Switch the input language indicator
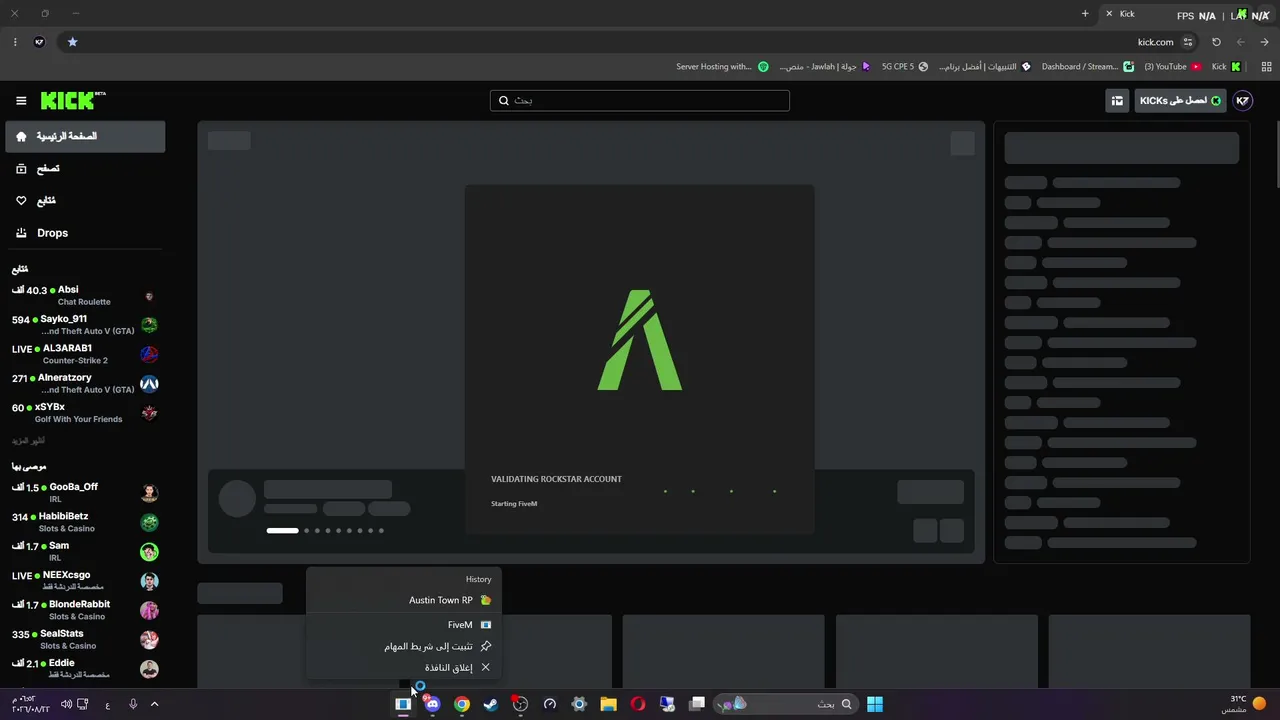The width and height of the screenshot is (1280, 720). [108, 705]
